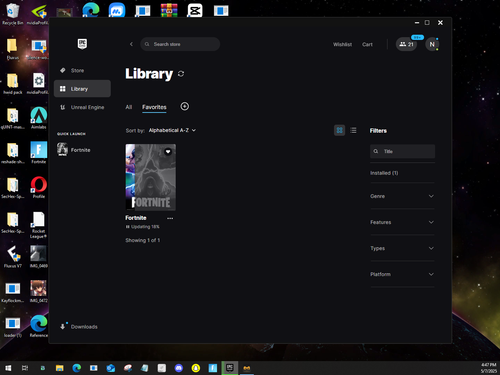500x375 pixels.
Task: Open the Aimlabs desktop shortcut
Action: pyautogui.click(x=39, y=118)
